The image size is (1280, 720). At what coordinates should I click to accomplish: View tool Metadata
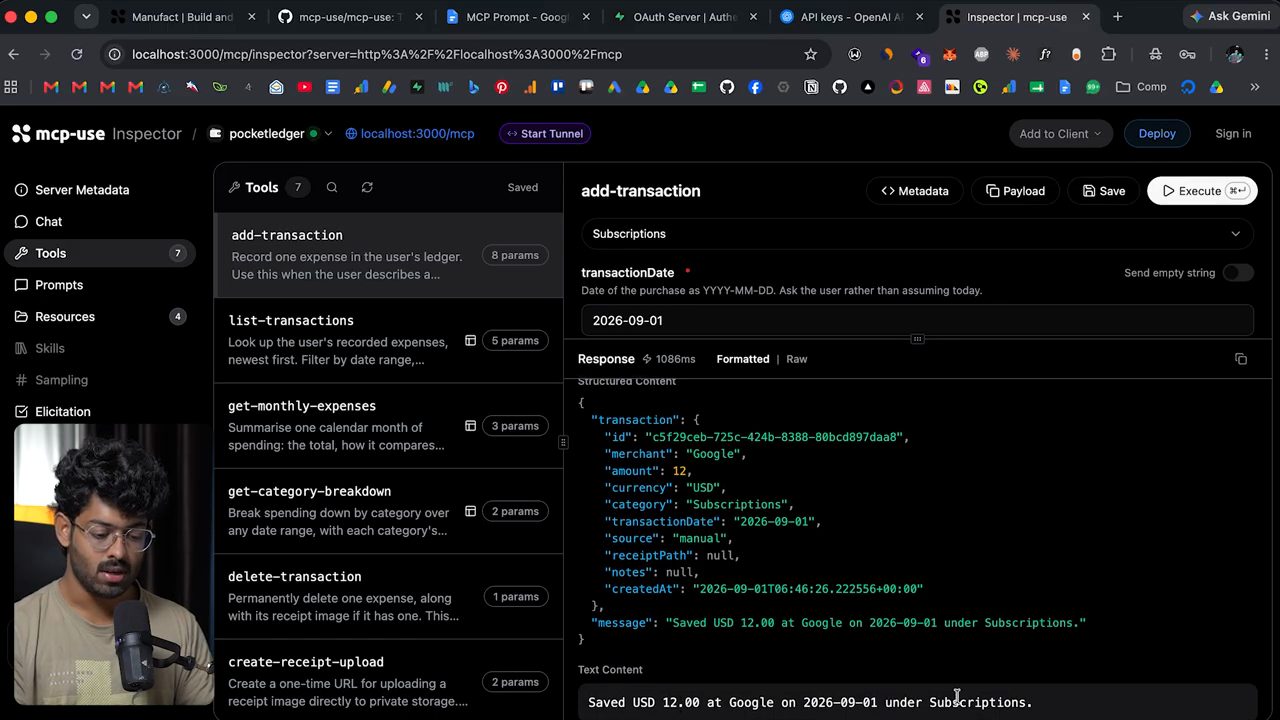click(x=915, y=191)
